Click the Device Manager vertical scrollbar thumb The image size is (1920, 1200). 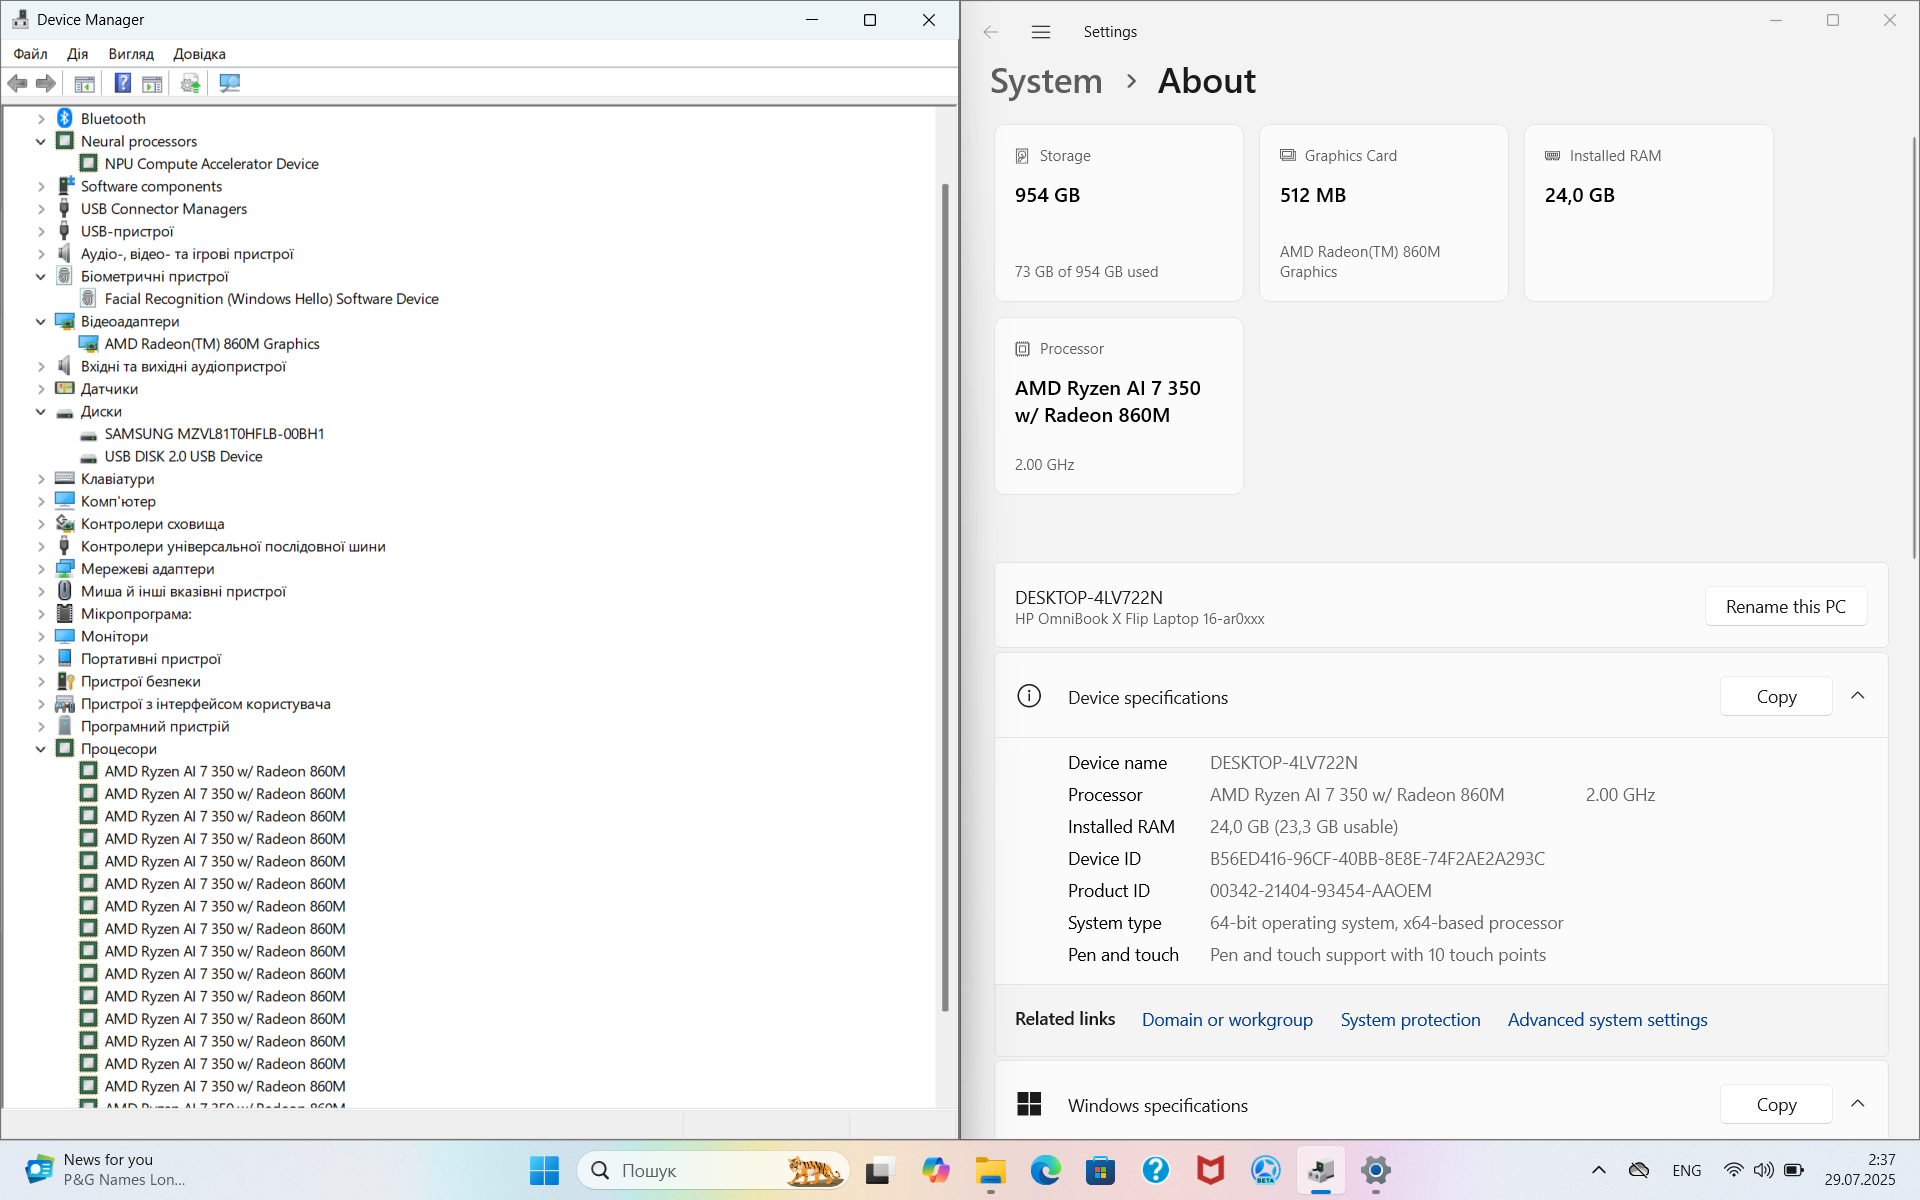pos(945,597)
